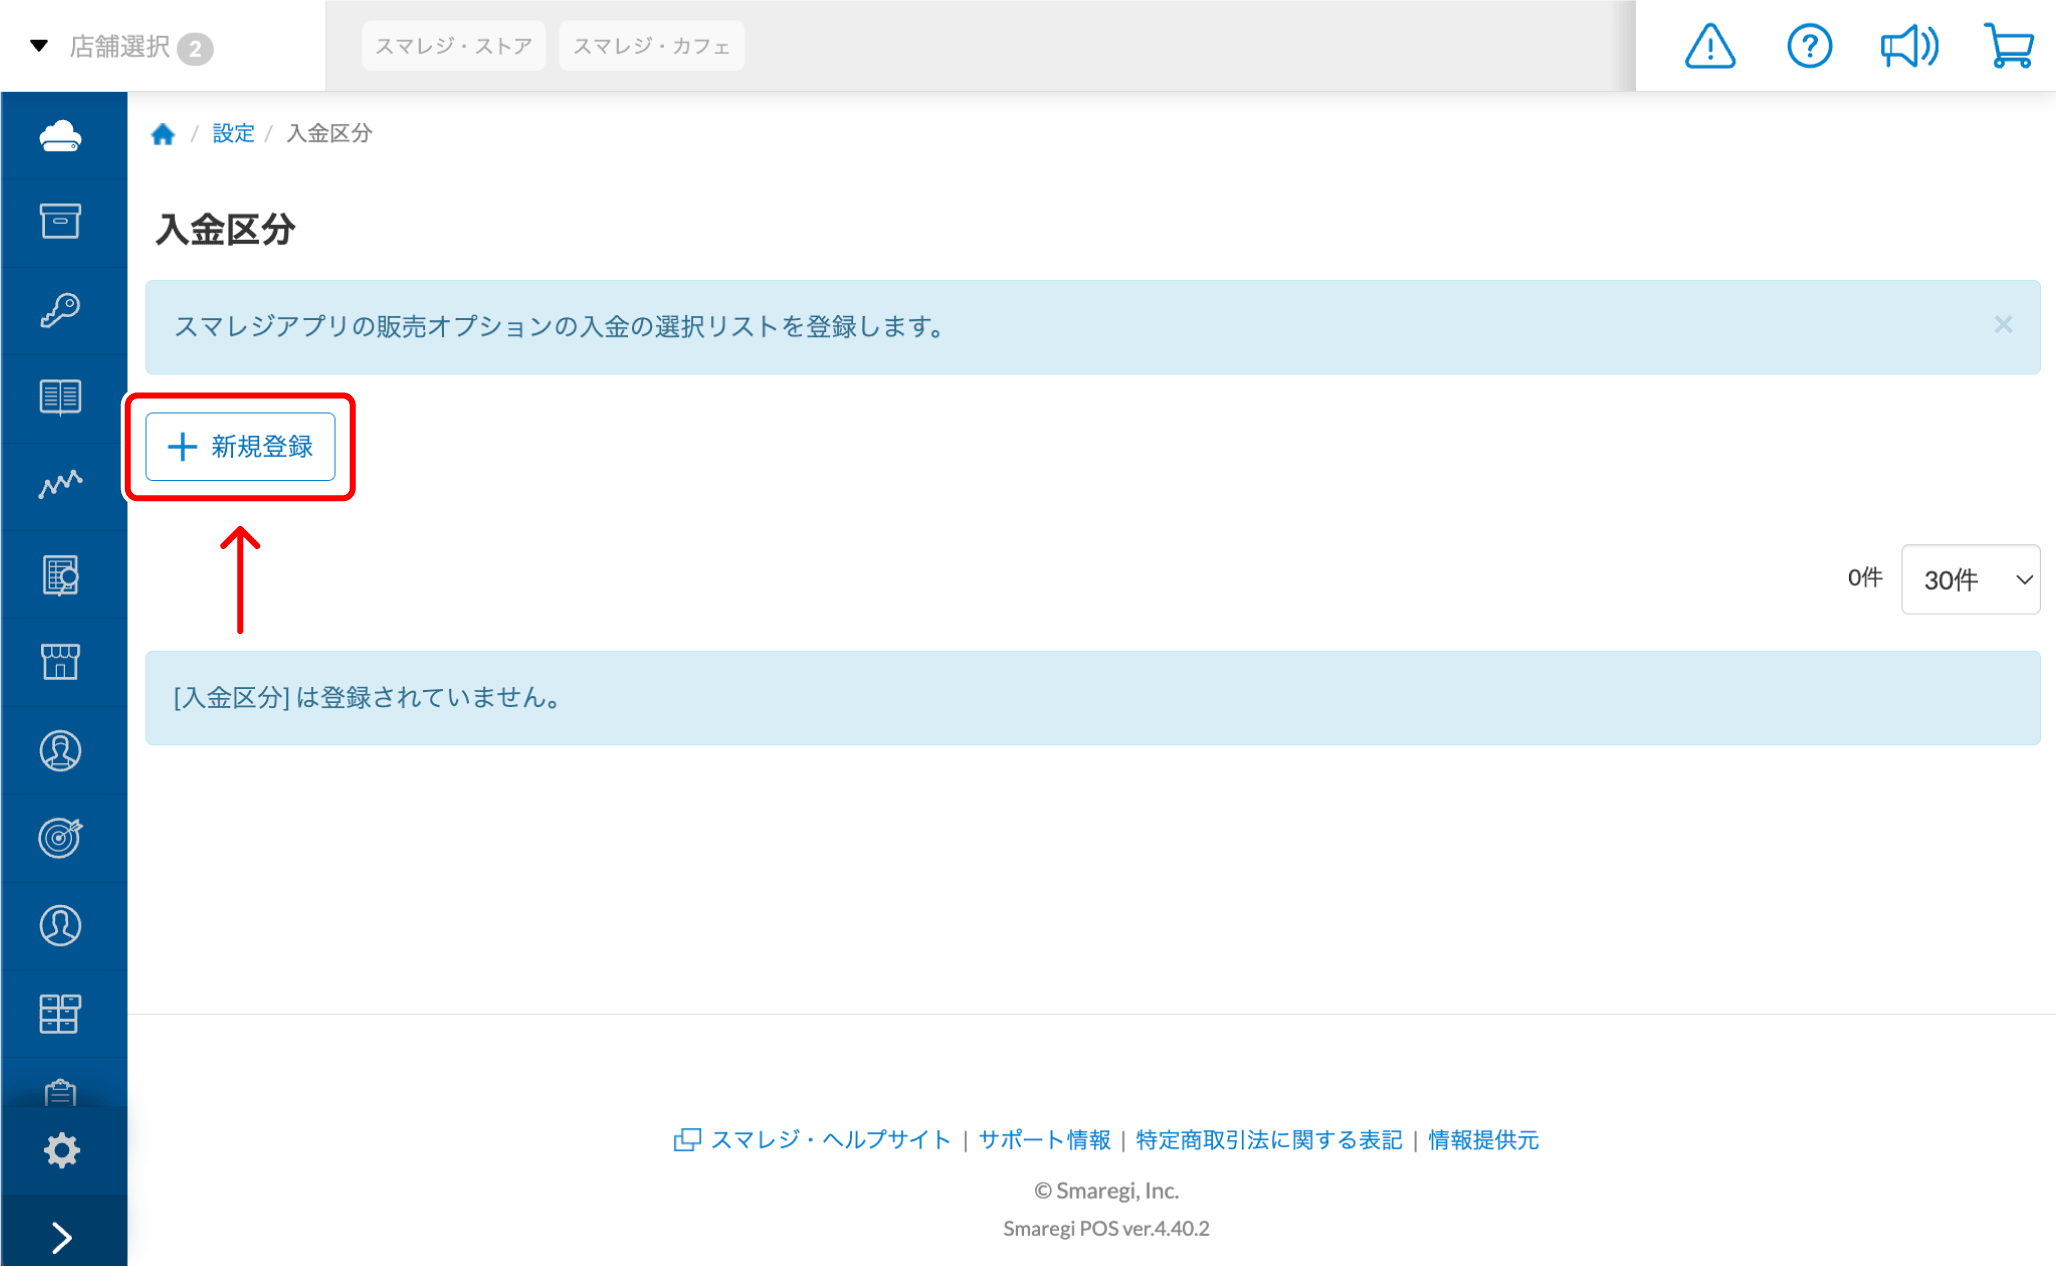Viewport: 2056px width, 1266px height.
Task: Open the 店舗選択 store dropdown
Action: [120, 47]
